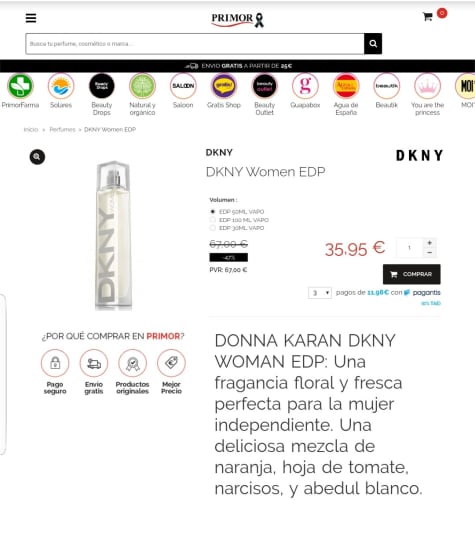
Task: Increase quantity with the plus stepper
Action: tap(430, 243)
